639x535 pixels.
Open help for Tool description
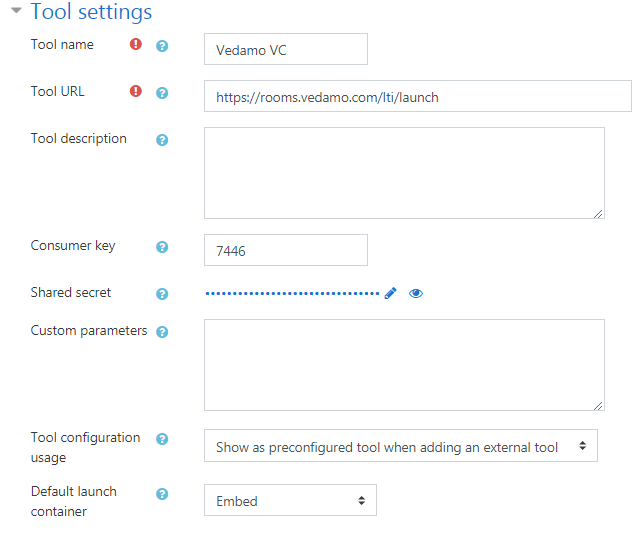click(x=162, y=140)
